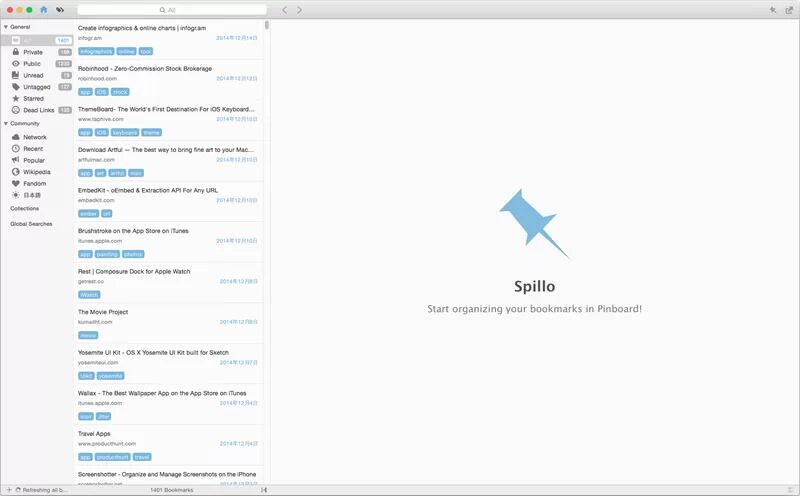Screen dimensions: 800x496
Task: Click the plus add button in status bar
Action: (8, 490)
